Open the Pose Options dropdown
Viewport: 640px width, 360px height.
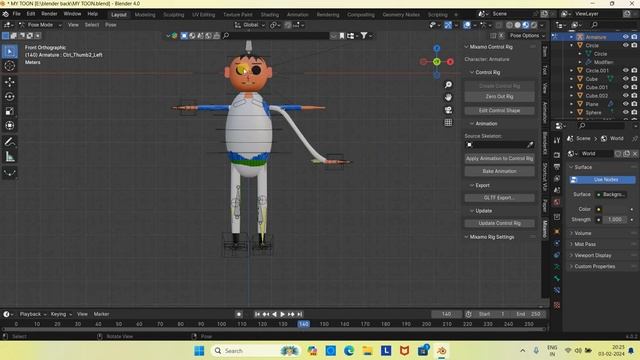tap(527, 36)
